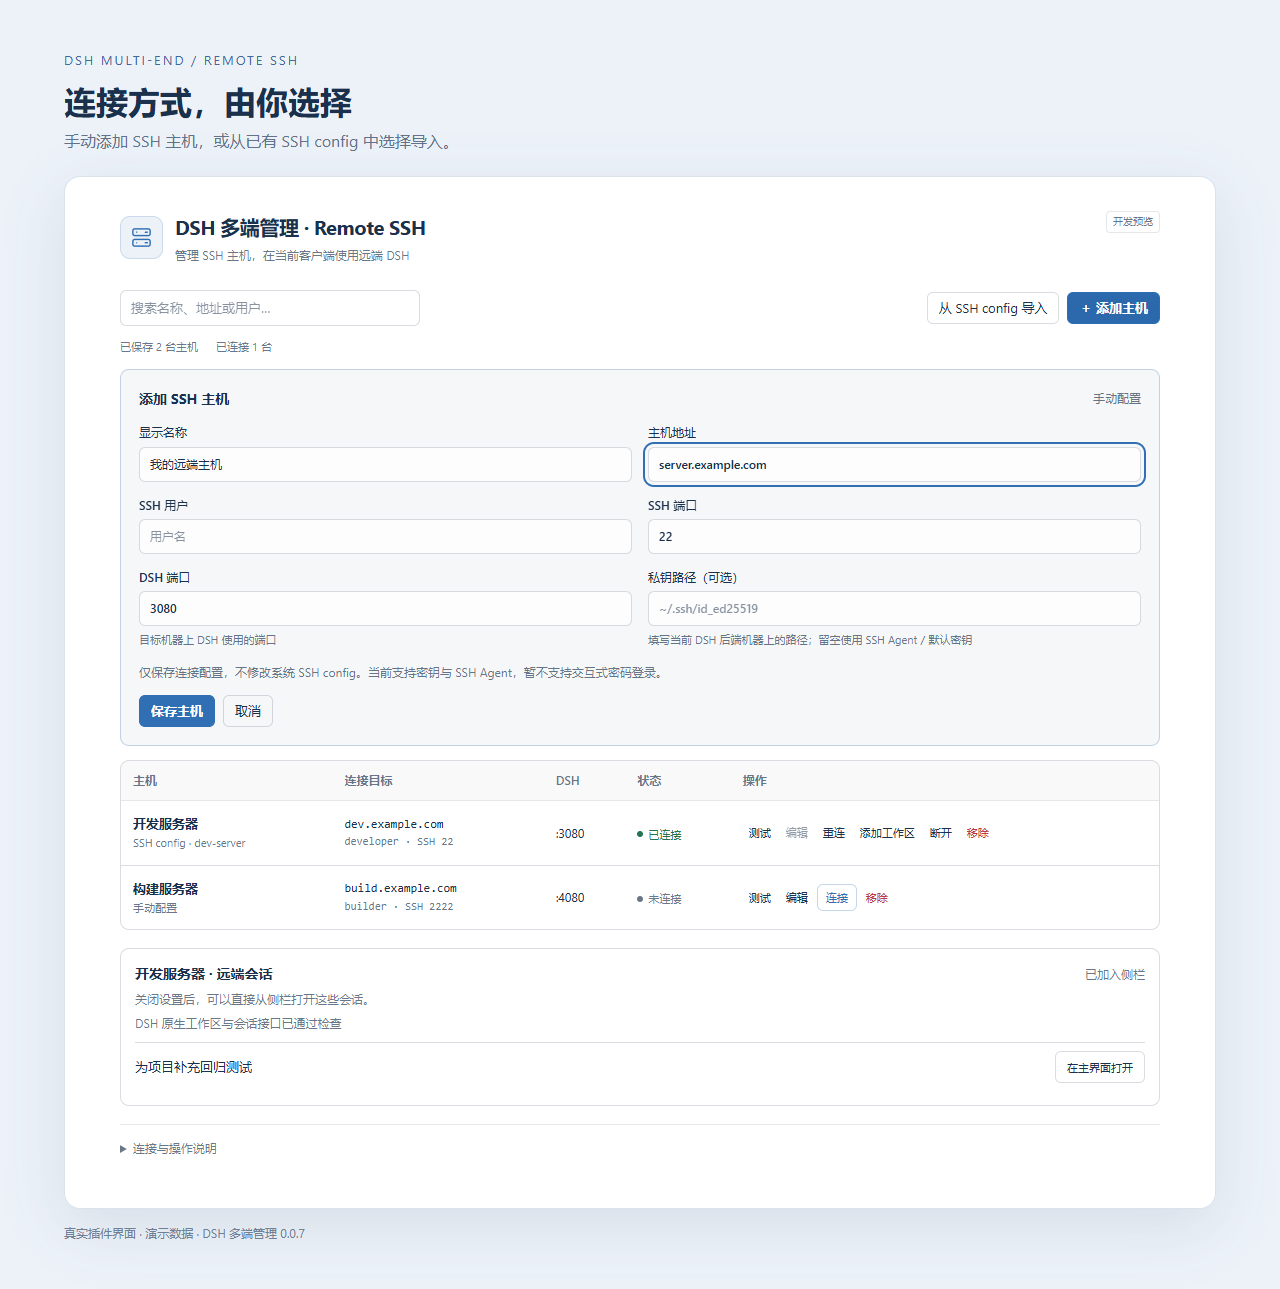Click build.example.com connection target
The height and width of the screenshot is (1289, 1280).
(401, 888)
